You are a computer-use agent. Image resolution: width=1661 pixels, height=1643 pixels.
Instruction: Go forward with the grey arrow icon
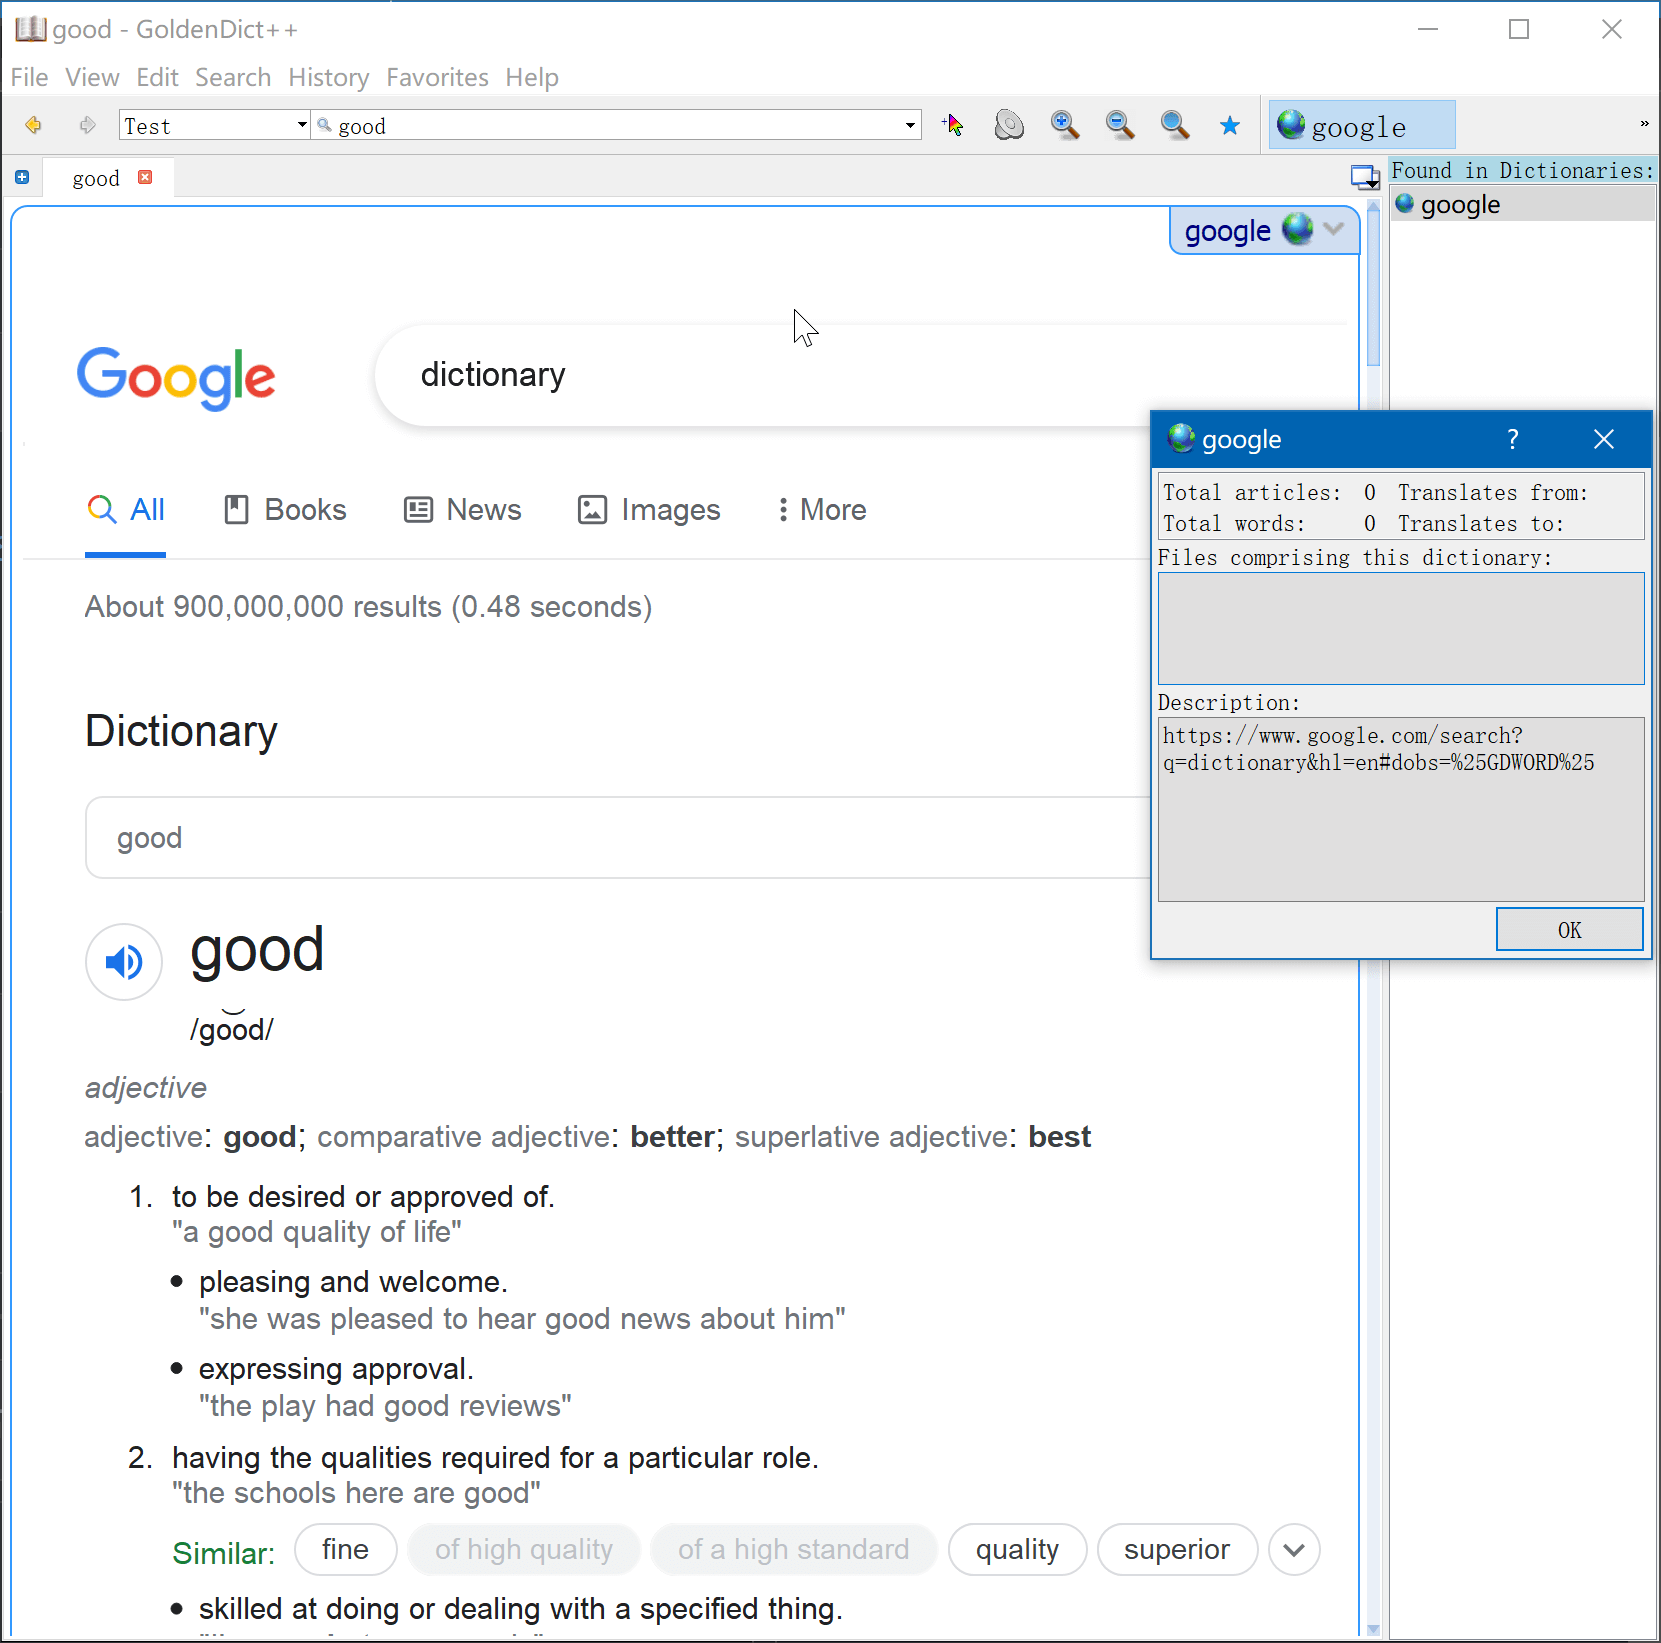pos(88,125)
